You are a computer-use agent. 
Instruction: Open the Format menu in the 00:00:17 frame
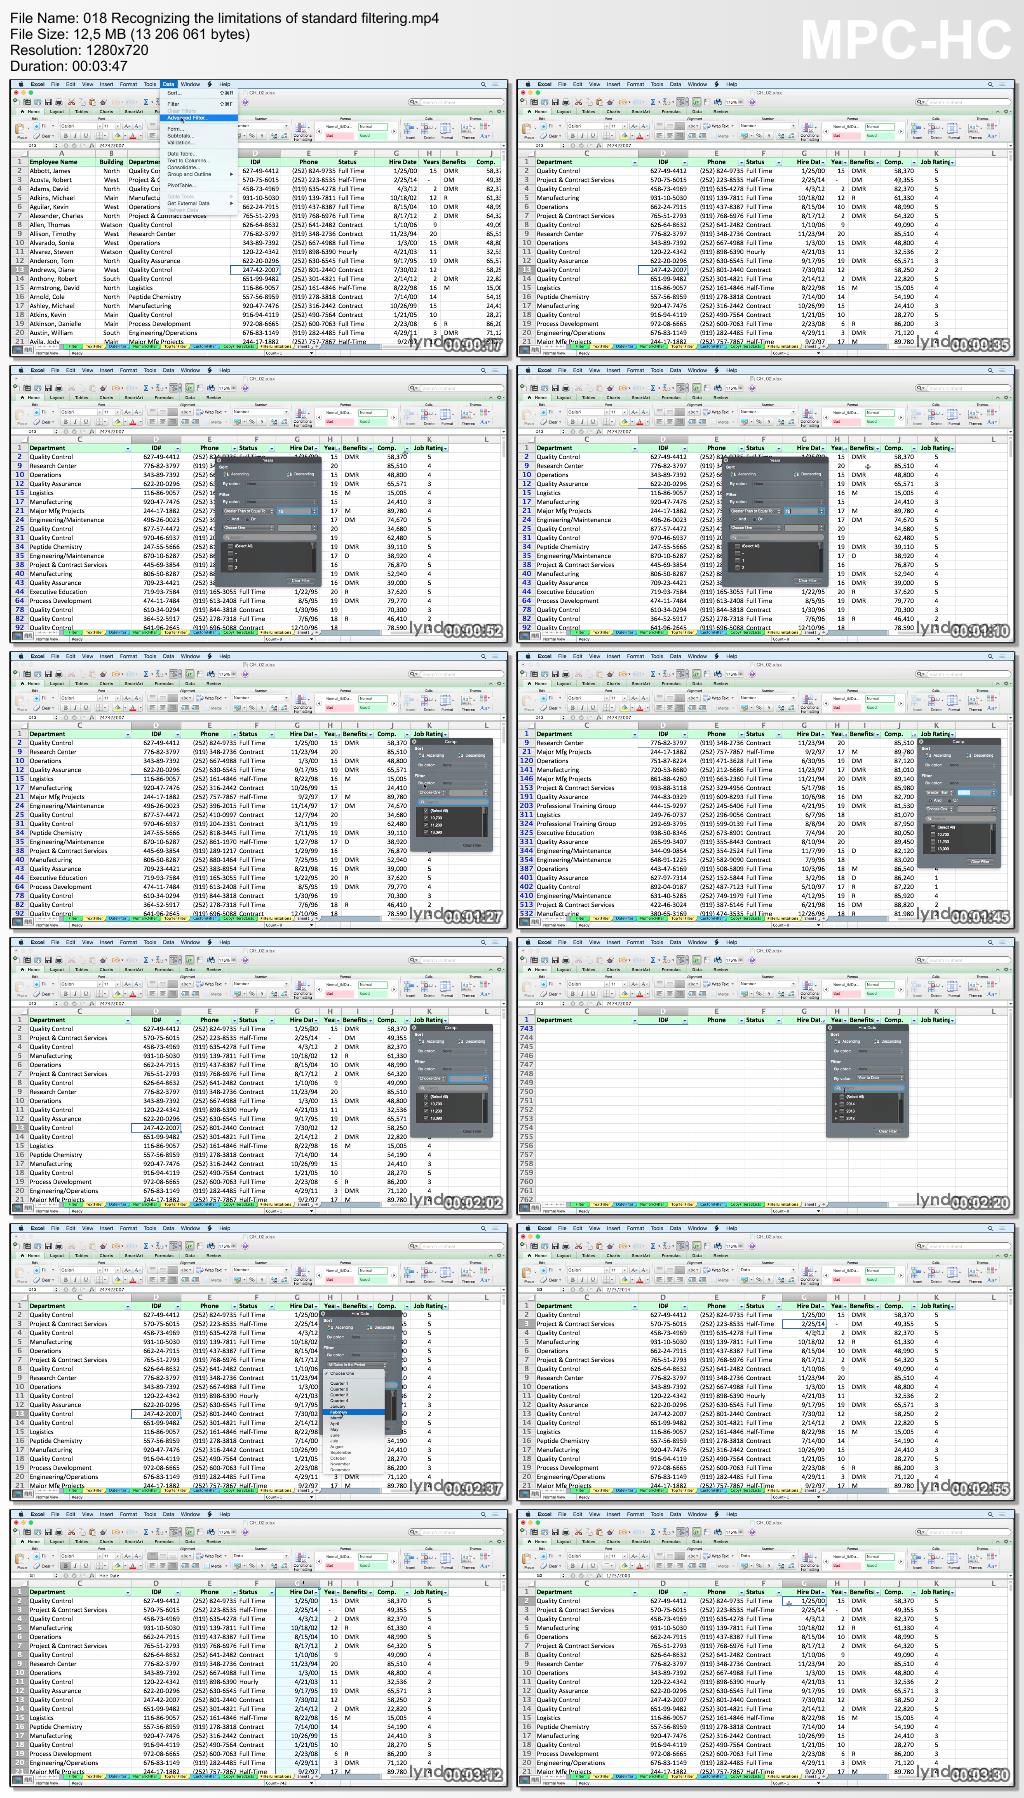[x=129, y=84]
